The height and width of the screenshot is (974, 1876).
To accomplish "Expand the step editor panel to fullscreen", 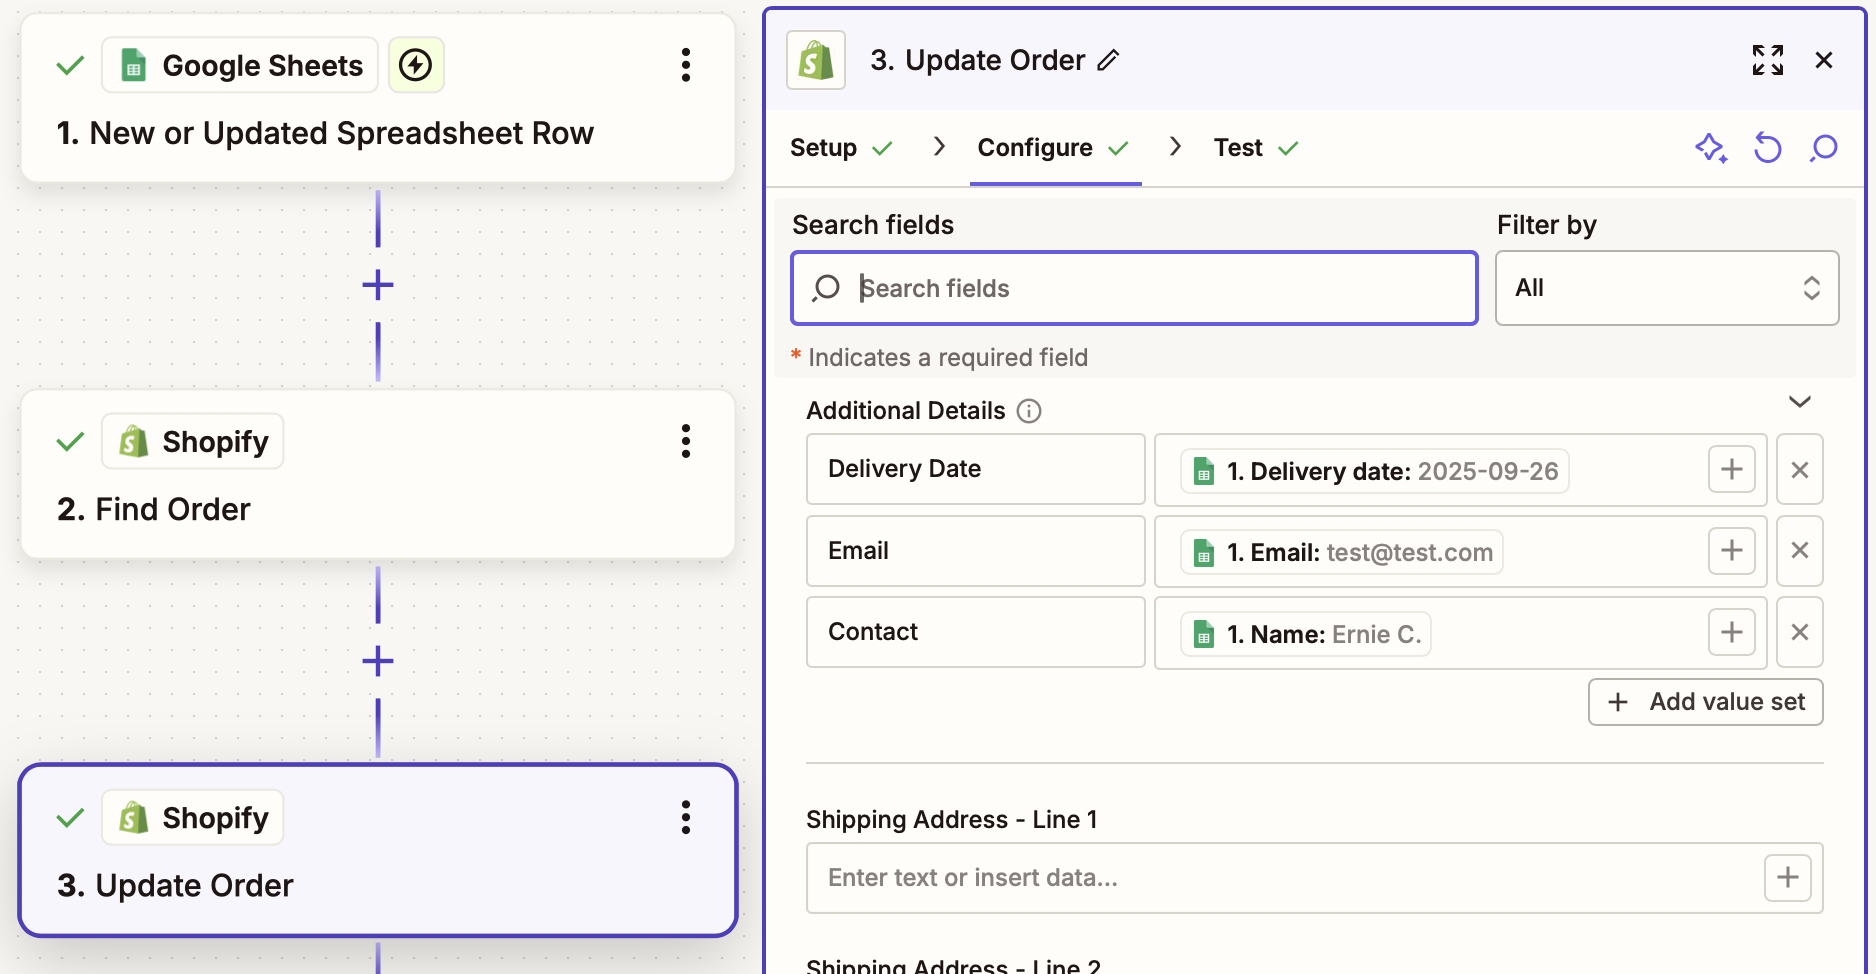I will tap(1768, 60).
